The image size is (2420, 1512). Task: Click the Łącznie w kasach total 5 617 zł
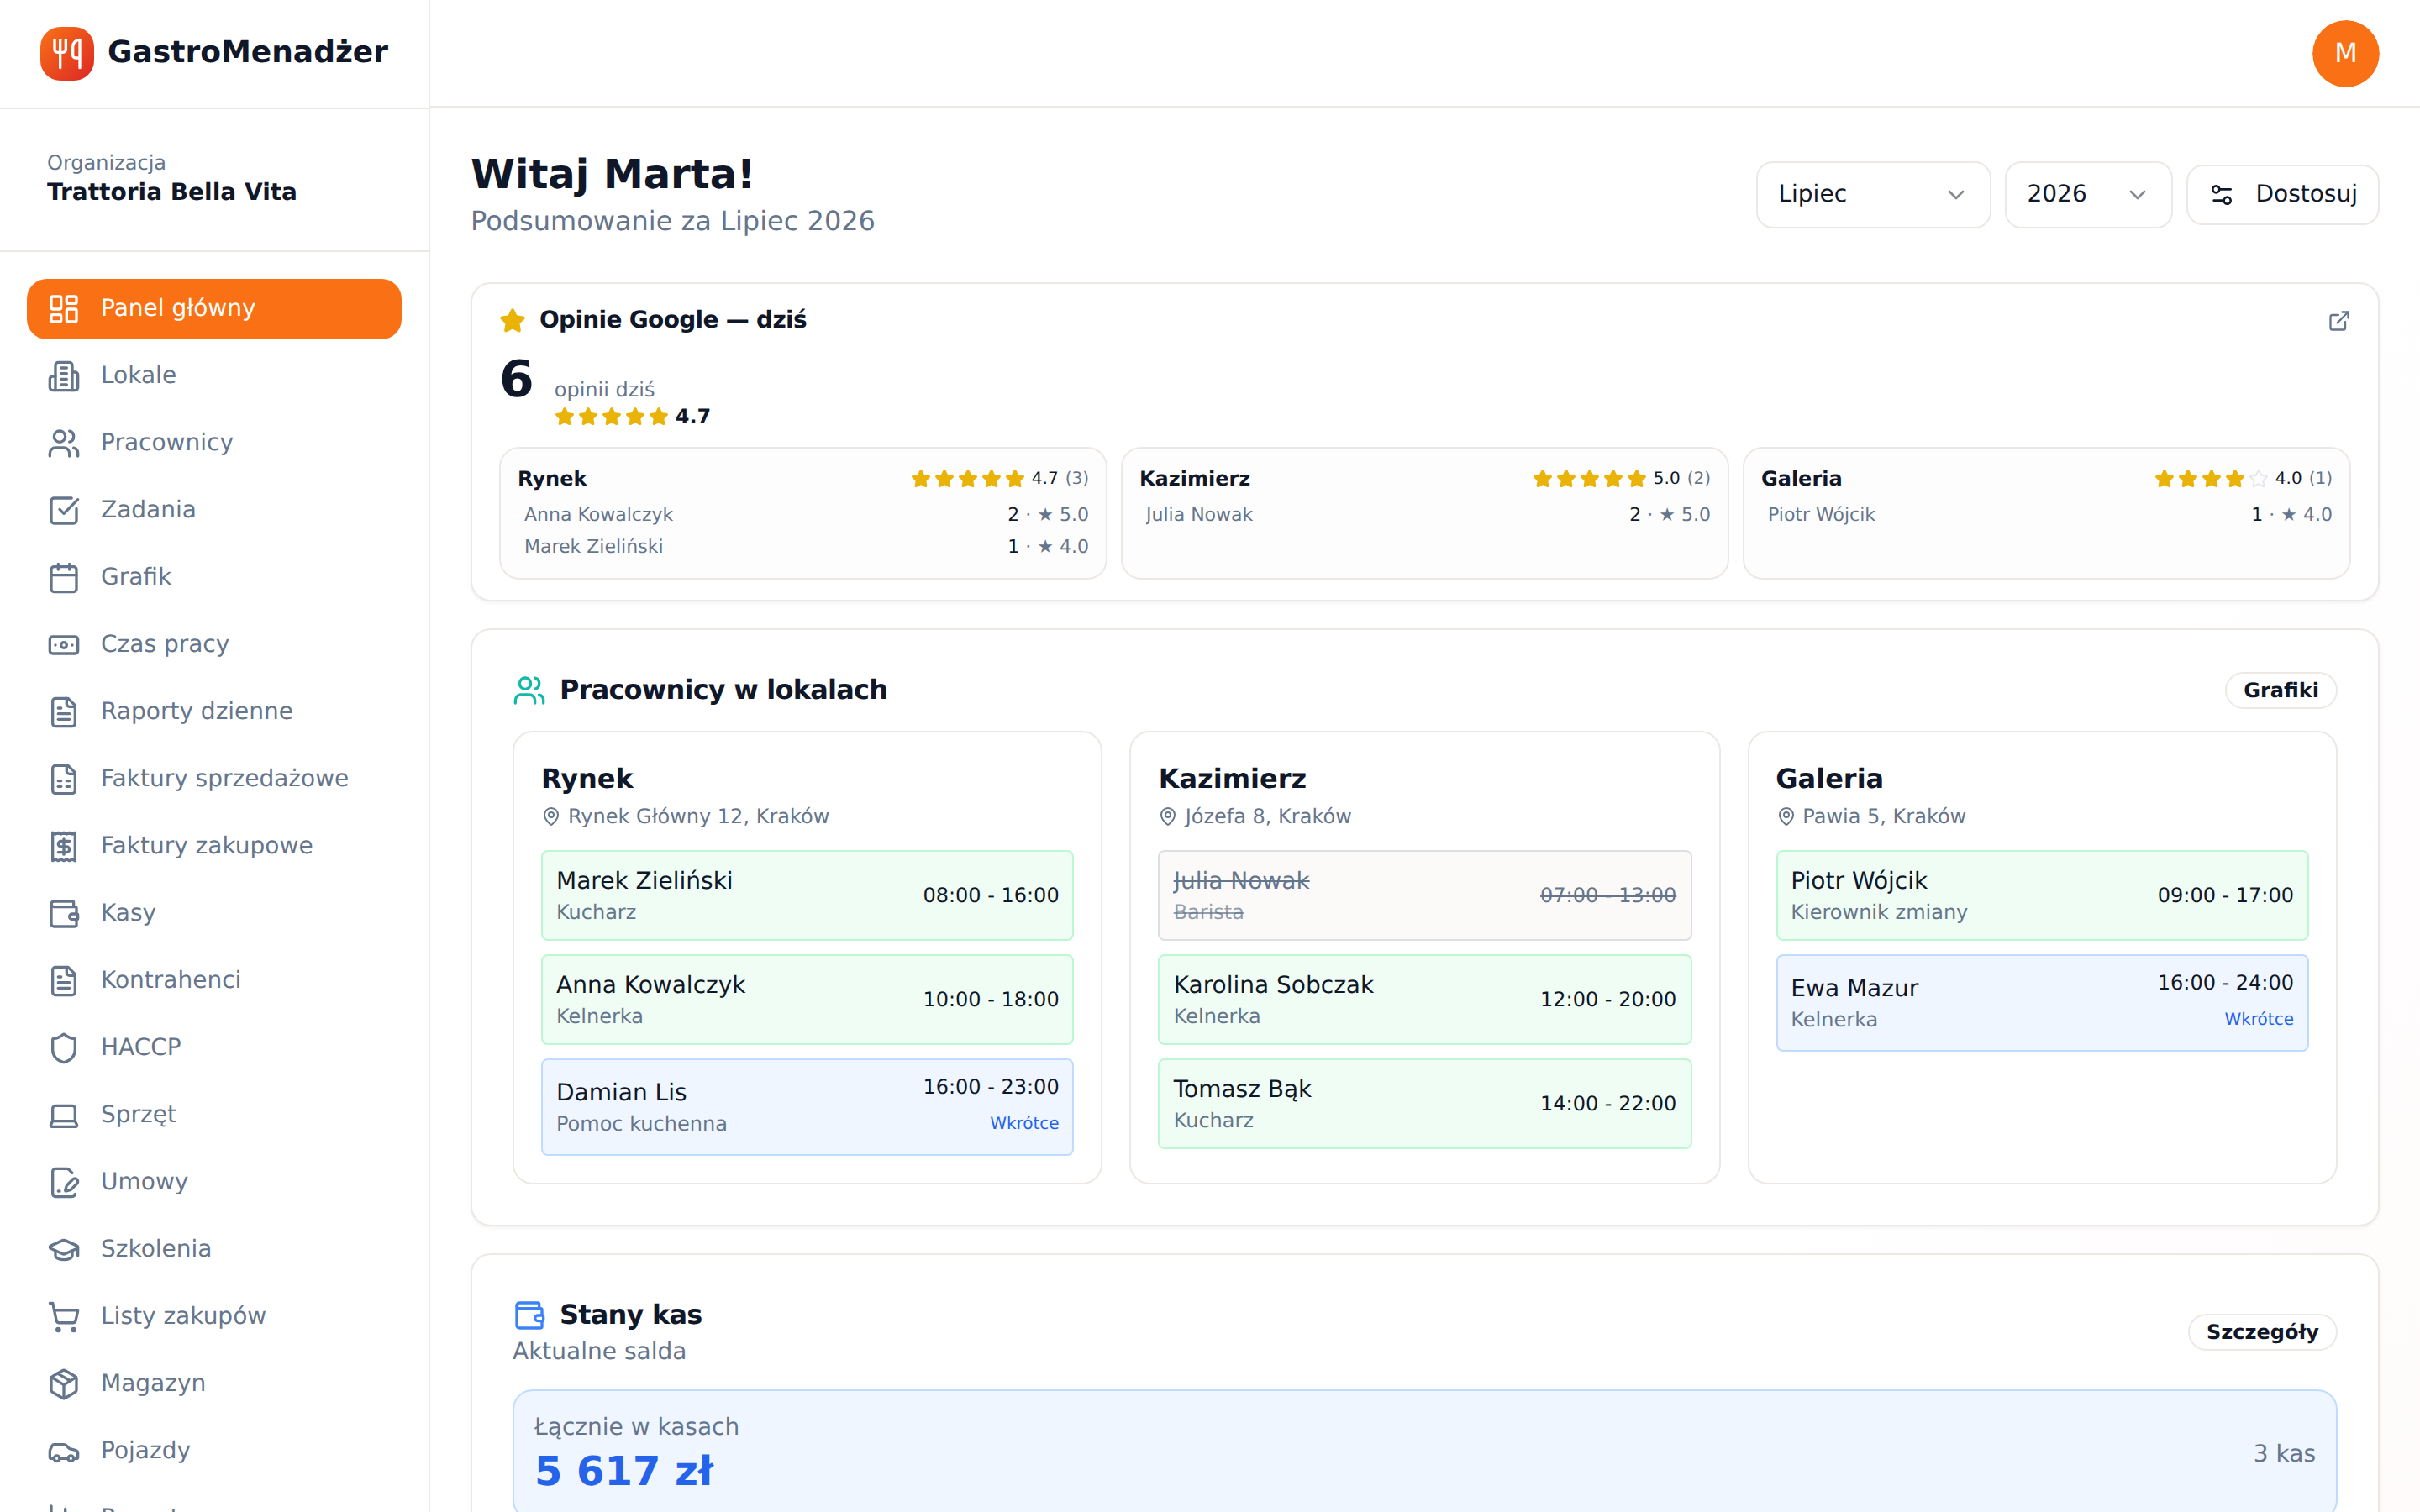(624, 1470)
